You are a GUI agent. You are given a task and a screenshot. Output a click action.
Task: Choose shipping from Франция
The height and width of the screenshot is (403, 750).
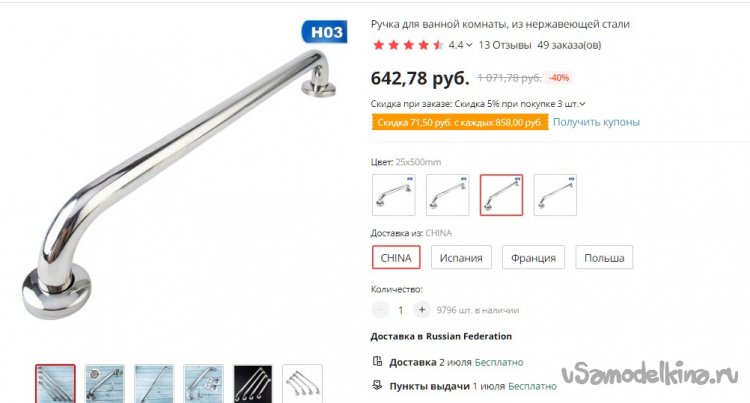coord(533,258)
